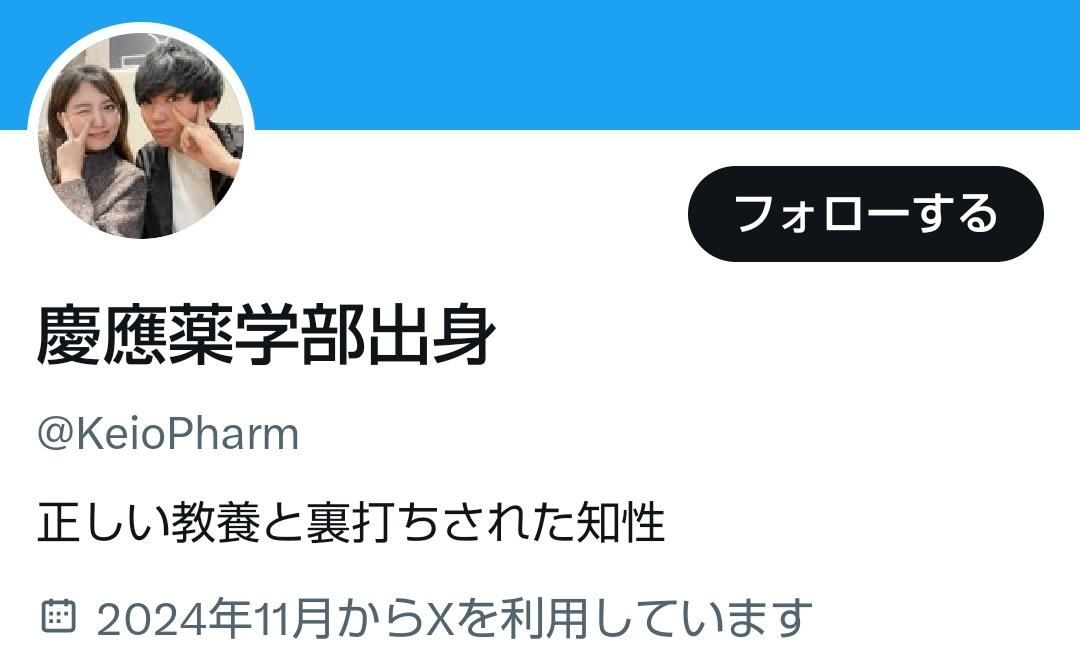Viewport: 1080px width, 651px height.
Task: Click 慶應 at the start of profile name
Action: [x=101, y=335]
